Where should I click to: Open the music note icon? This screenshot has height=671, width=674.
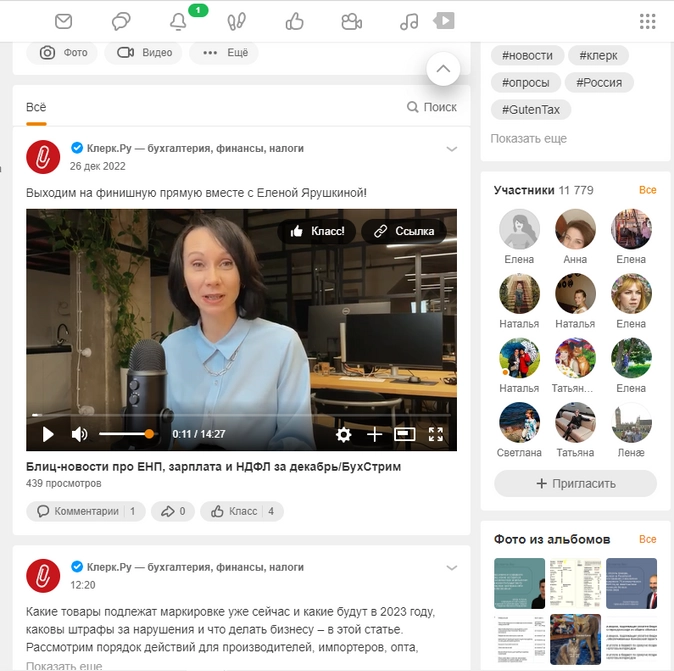click(409, 21)
